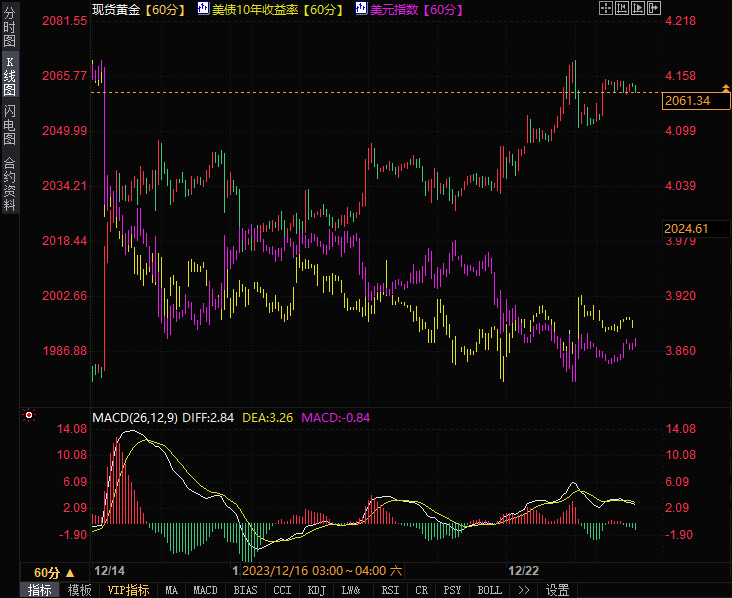
Task: Click the US 10-year yield legend icon
Action: tap(203, 9)
